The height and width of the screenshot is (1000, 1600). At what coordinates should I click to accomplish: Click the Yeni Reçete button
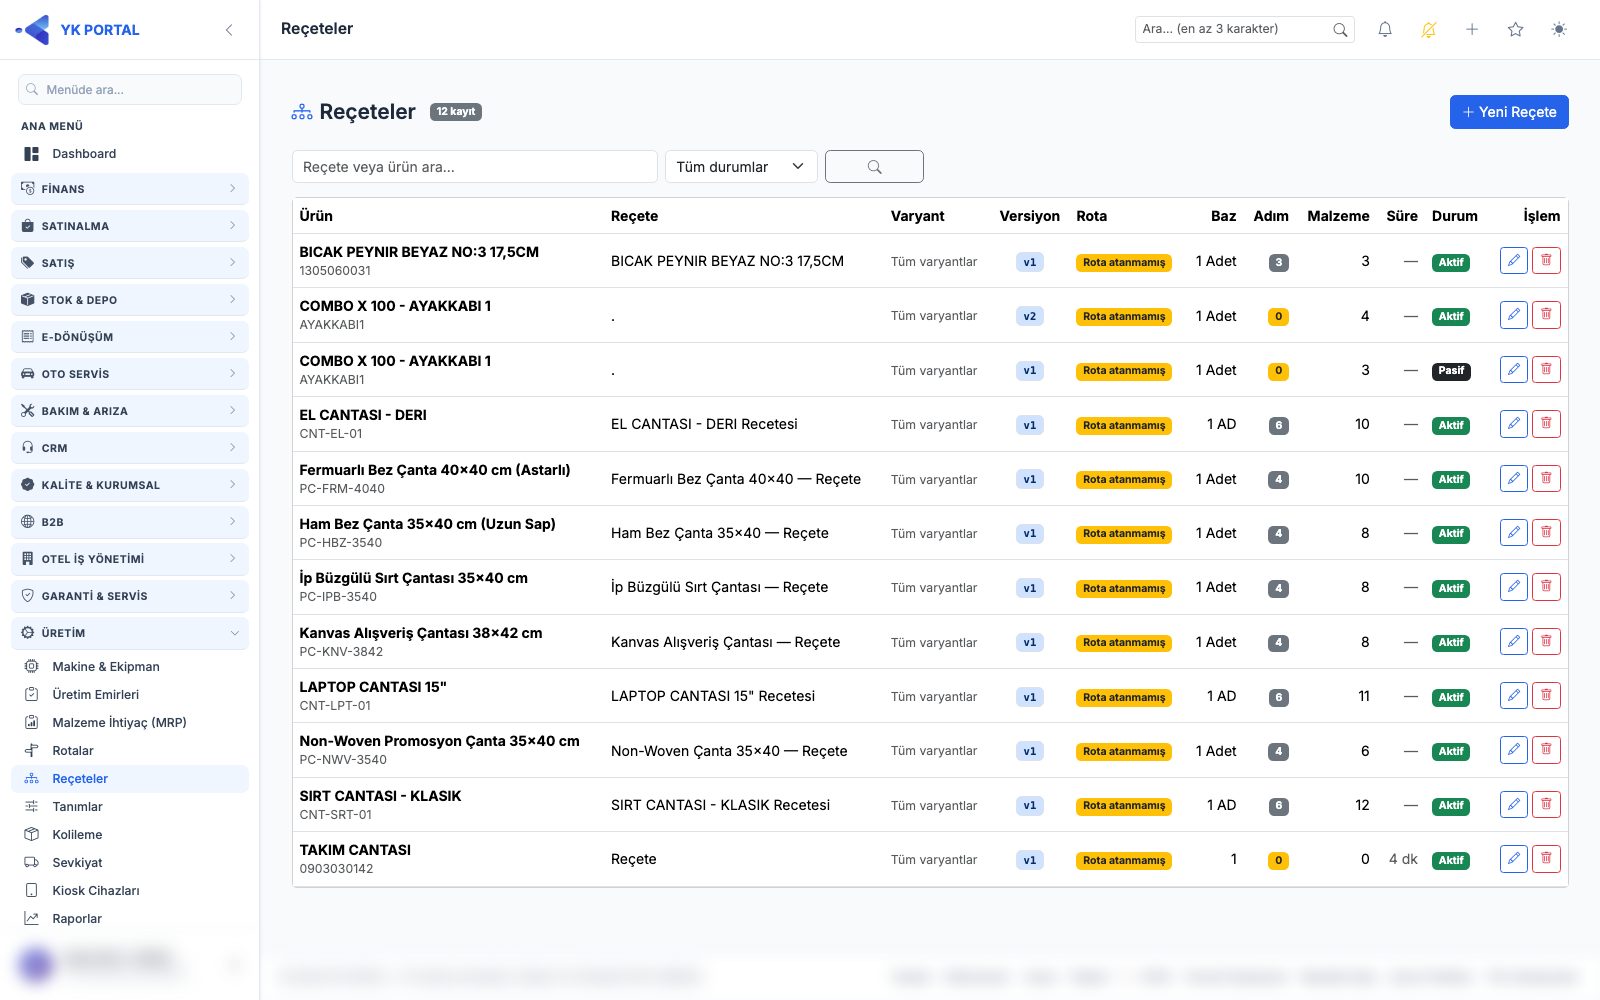click(x=1509, y=112)
